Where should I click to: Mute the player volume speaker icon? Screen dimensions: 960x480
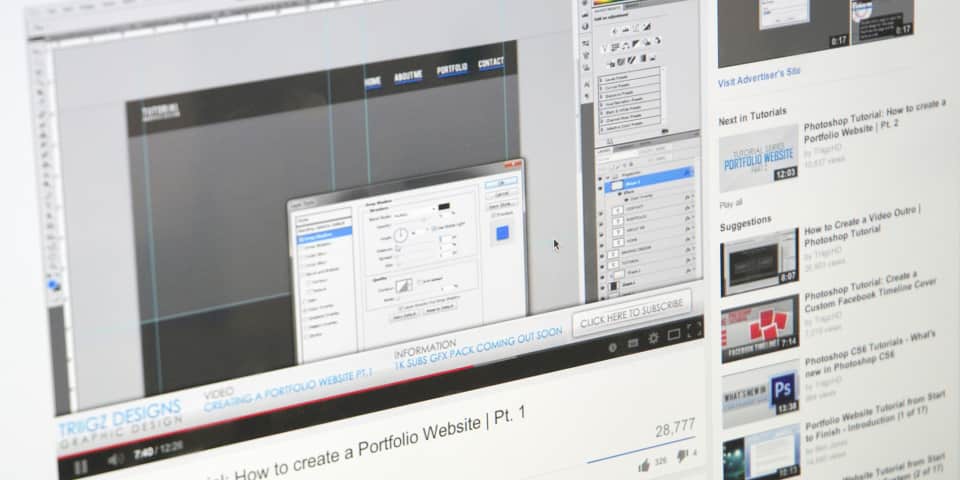[115, 459]
